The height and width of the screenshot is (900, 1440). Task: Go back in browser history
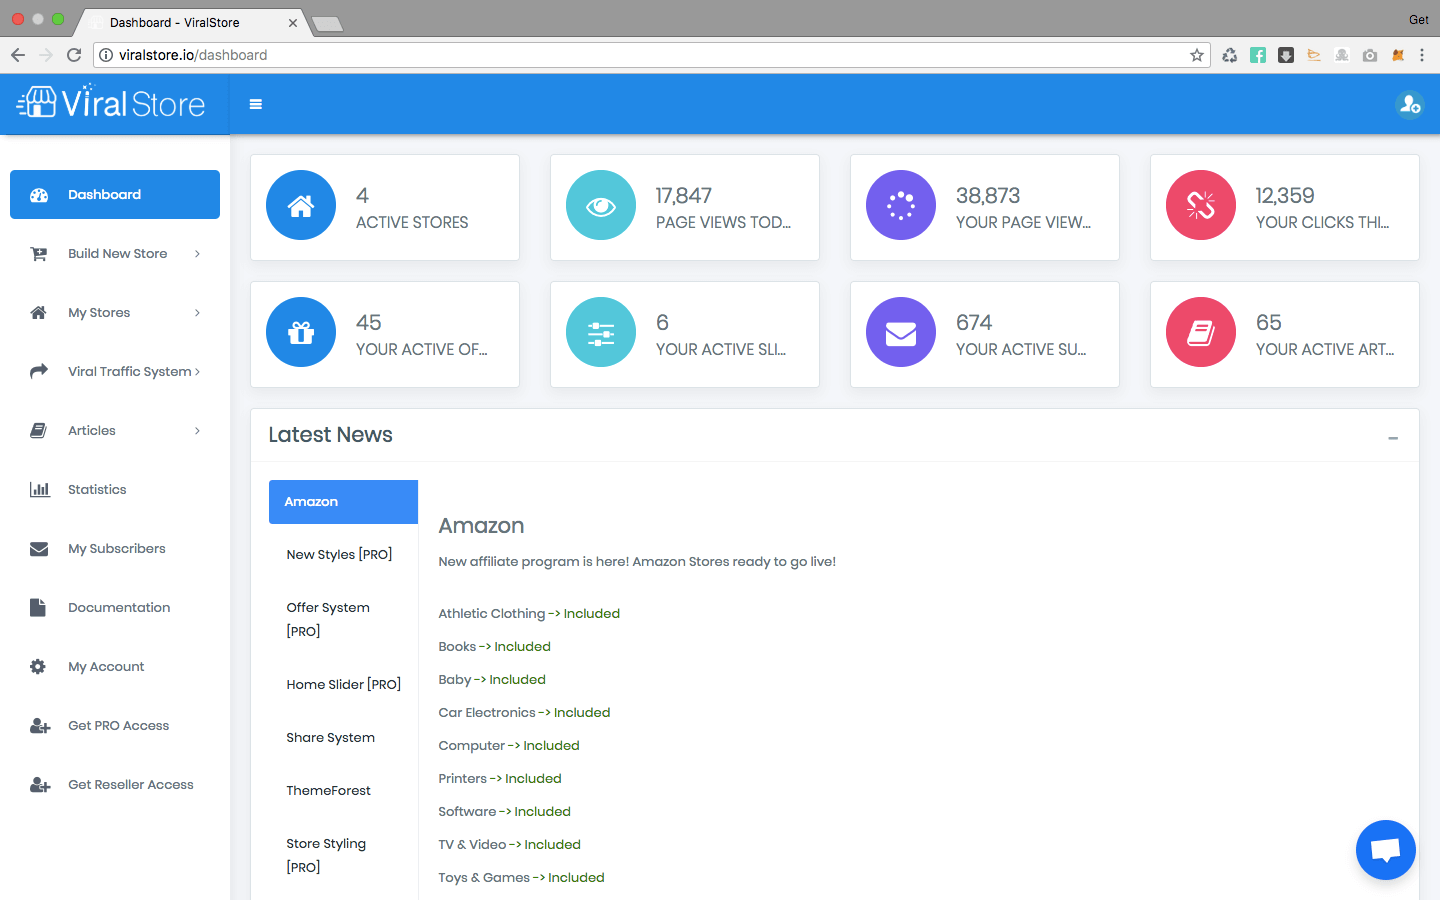(18, 55)
